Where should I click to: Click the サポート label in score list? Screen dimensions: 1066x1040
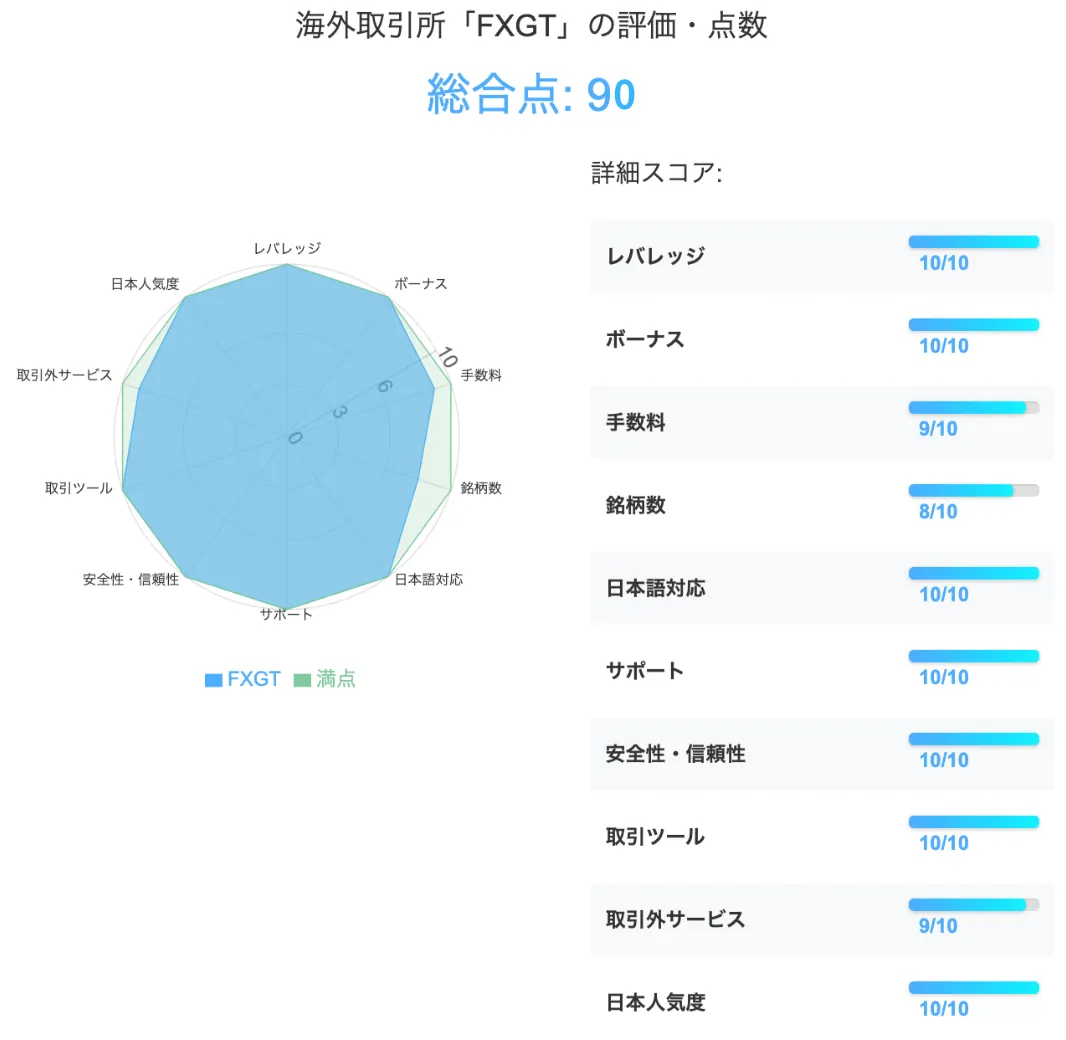click(644, 671)
